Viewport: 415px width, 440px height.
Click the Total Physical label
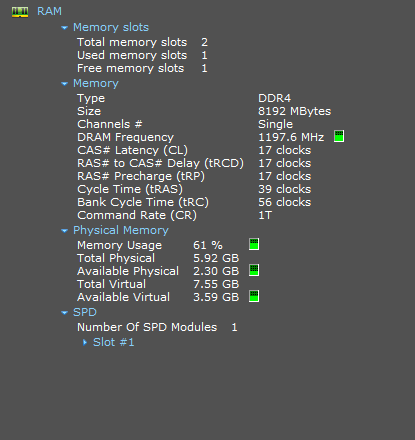pyautogui.click(x=116, y=258)
